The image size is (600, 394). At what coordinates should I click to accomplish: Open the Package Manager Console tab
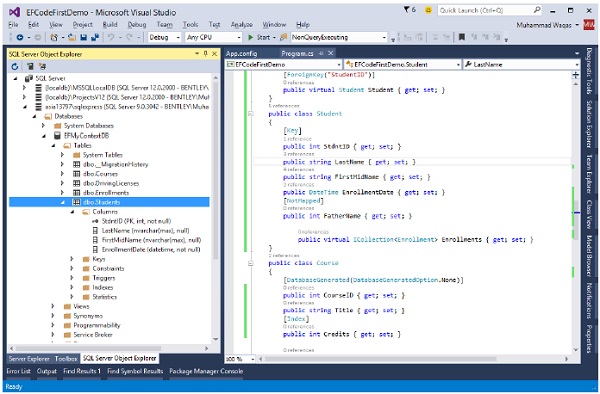click(206, 371)
